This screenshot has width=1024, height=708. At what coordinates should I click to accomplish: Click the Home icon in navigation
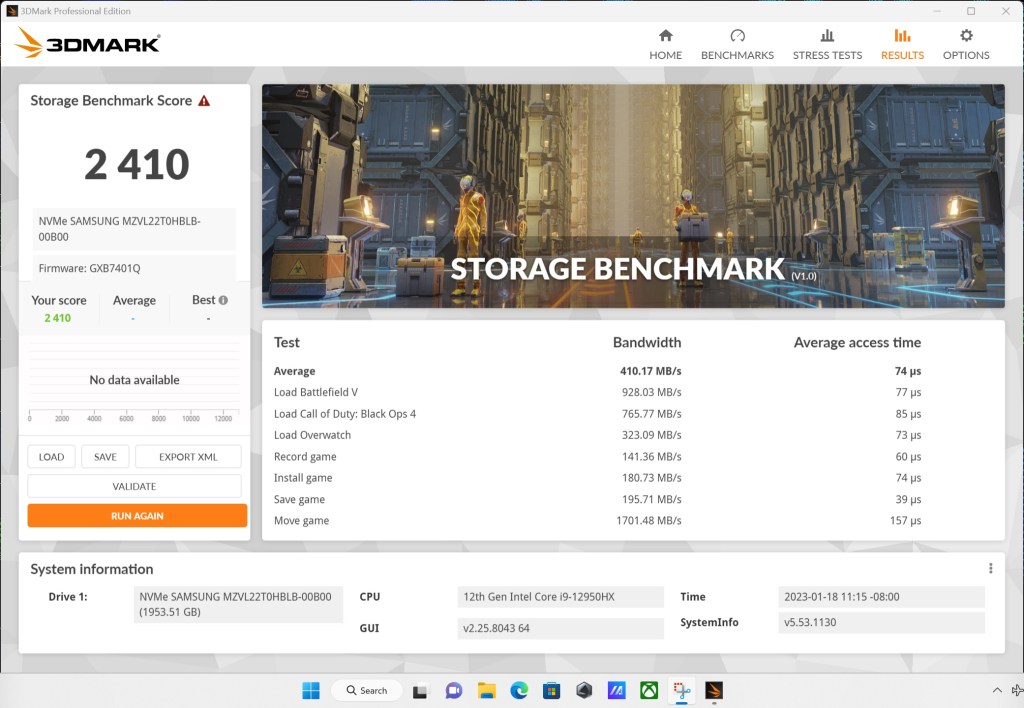(665, 40)
